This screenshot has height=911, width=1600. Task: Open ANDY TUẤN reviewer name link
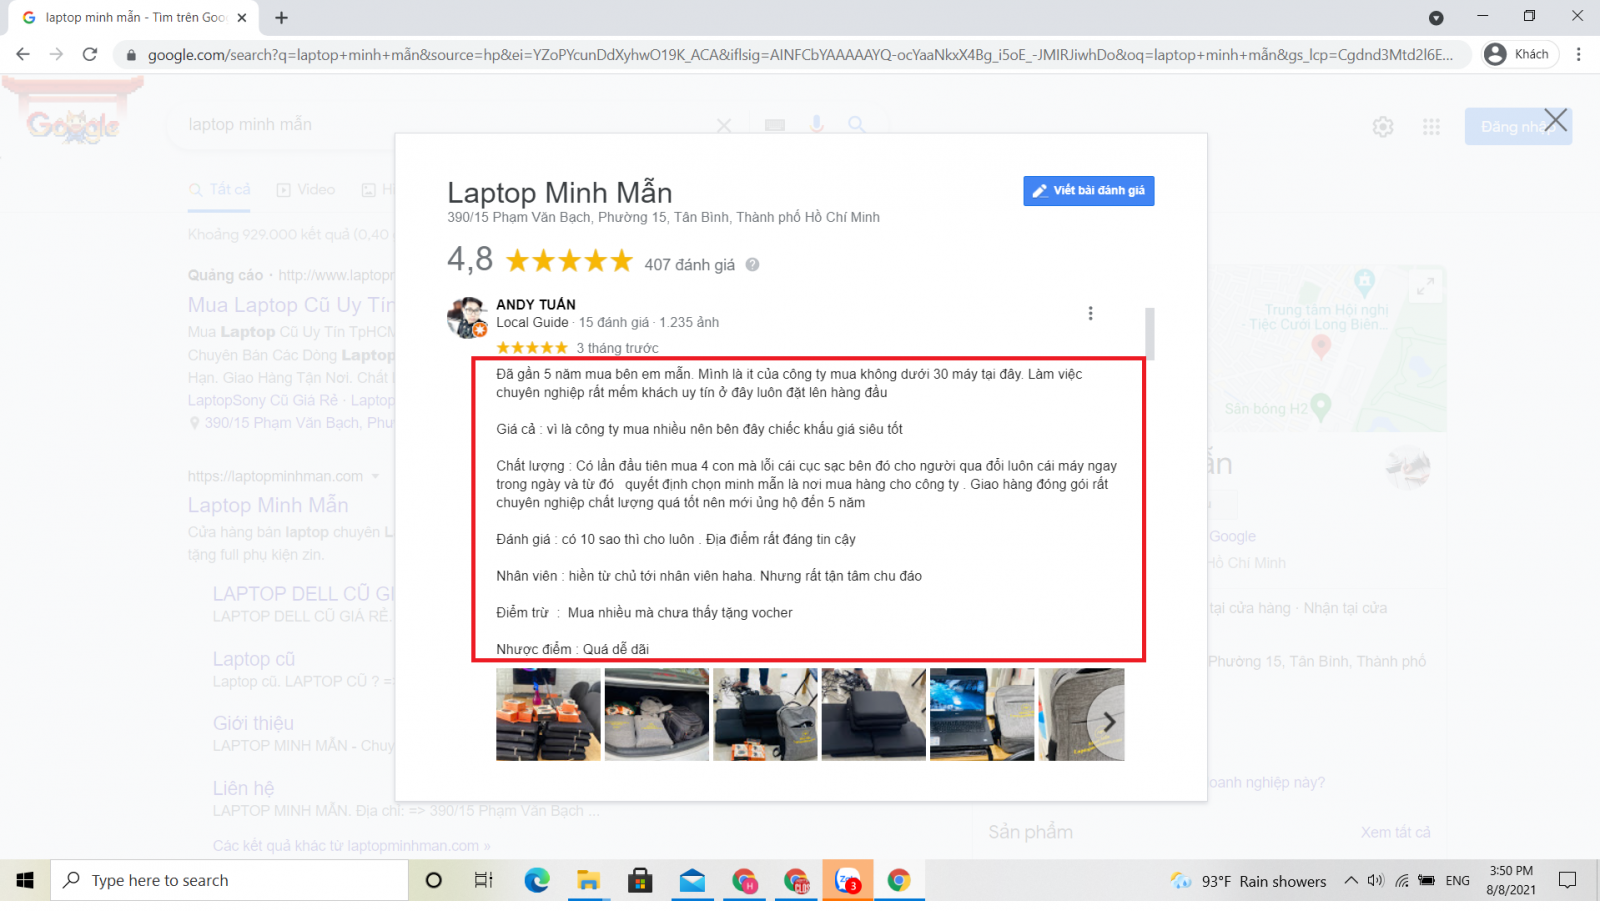pyautogui.click(x=536, y=304)
